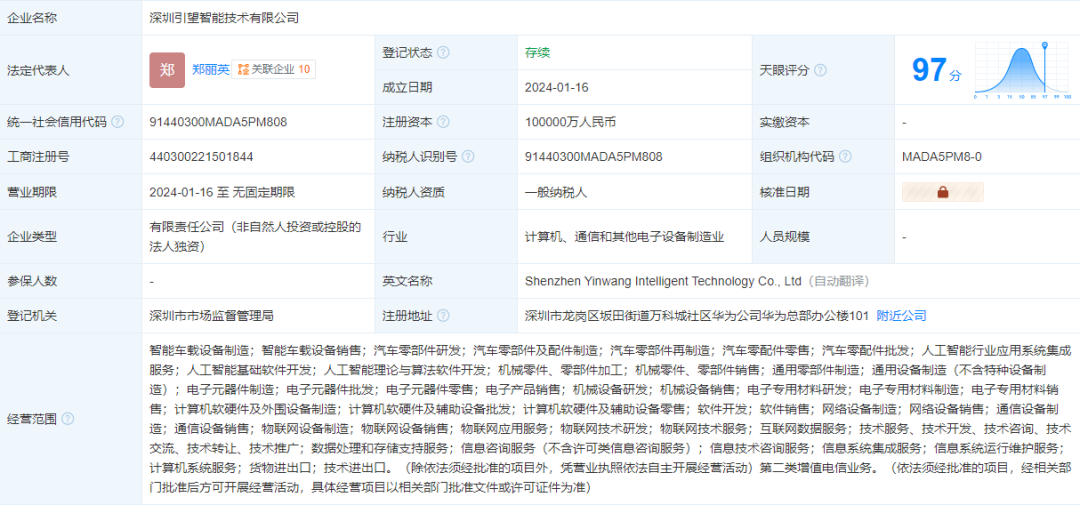The height and width of the screenshot is (505, 1080).
Task: Select the organization code MADA5PM8-0
Action: pos(941,157)
